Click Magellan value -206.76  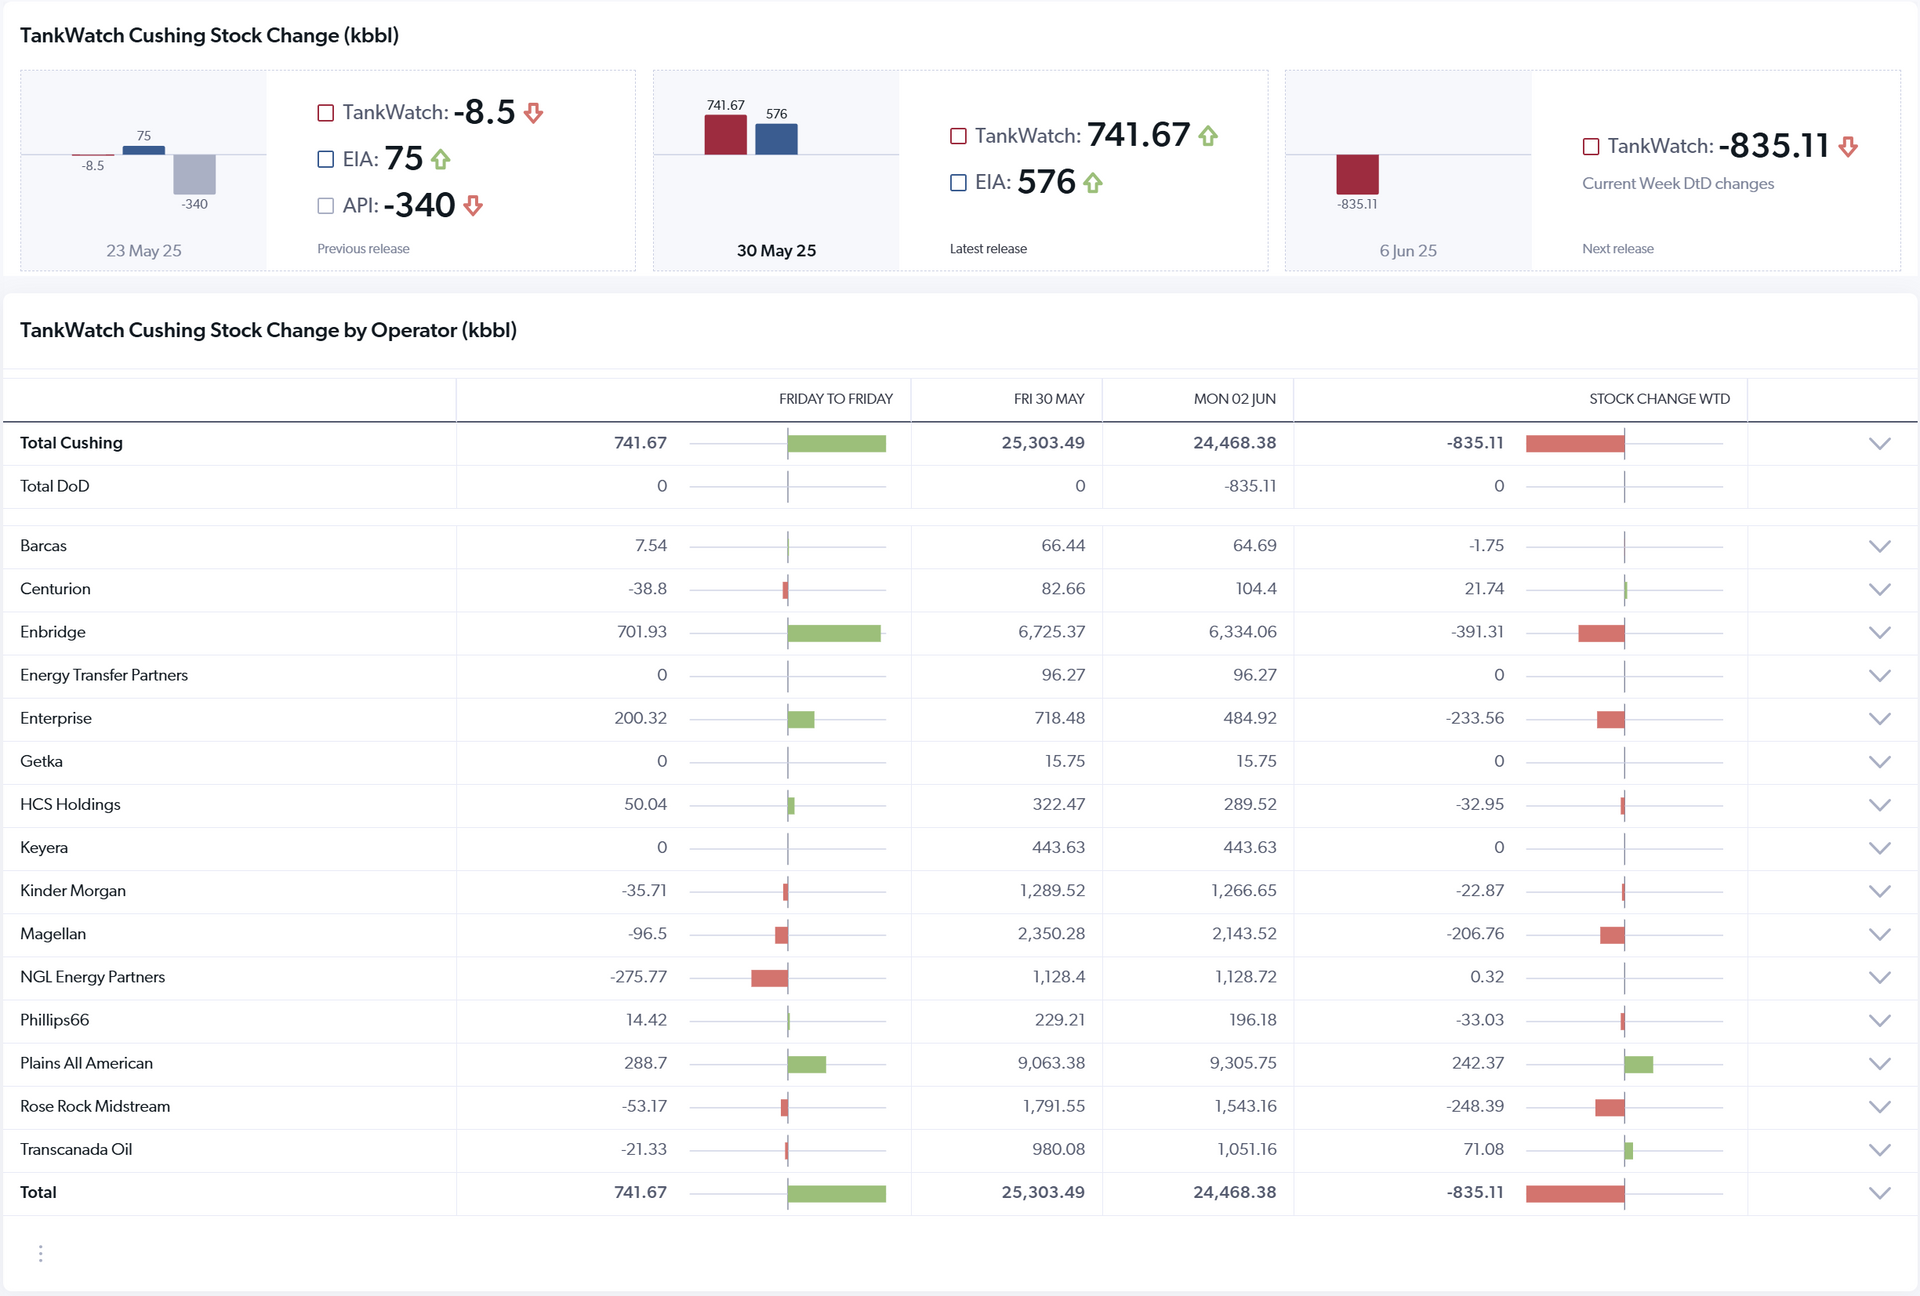[1475, 934]
